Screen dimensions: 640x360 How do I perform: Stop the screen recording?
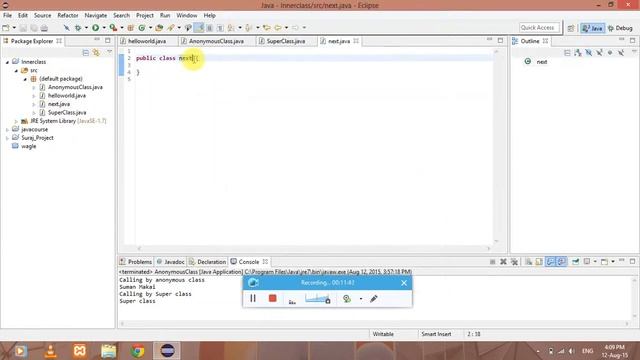273,298
